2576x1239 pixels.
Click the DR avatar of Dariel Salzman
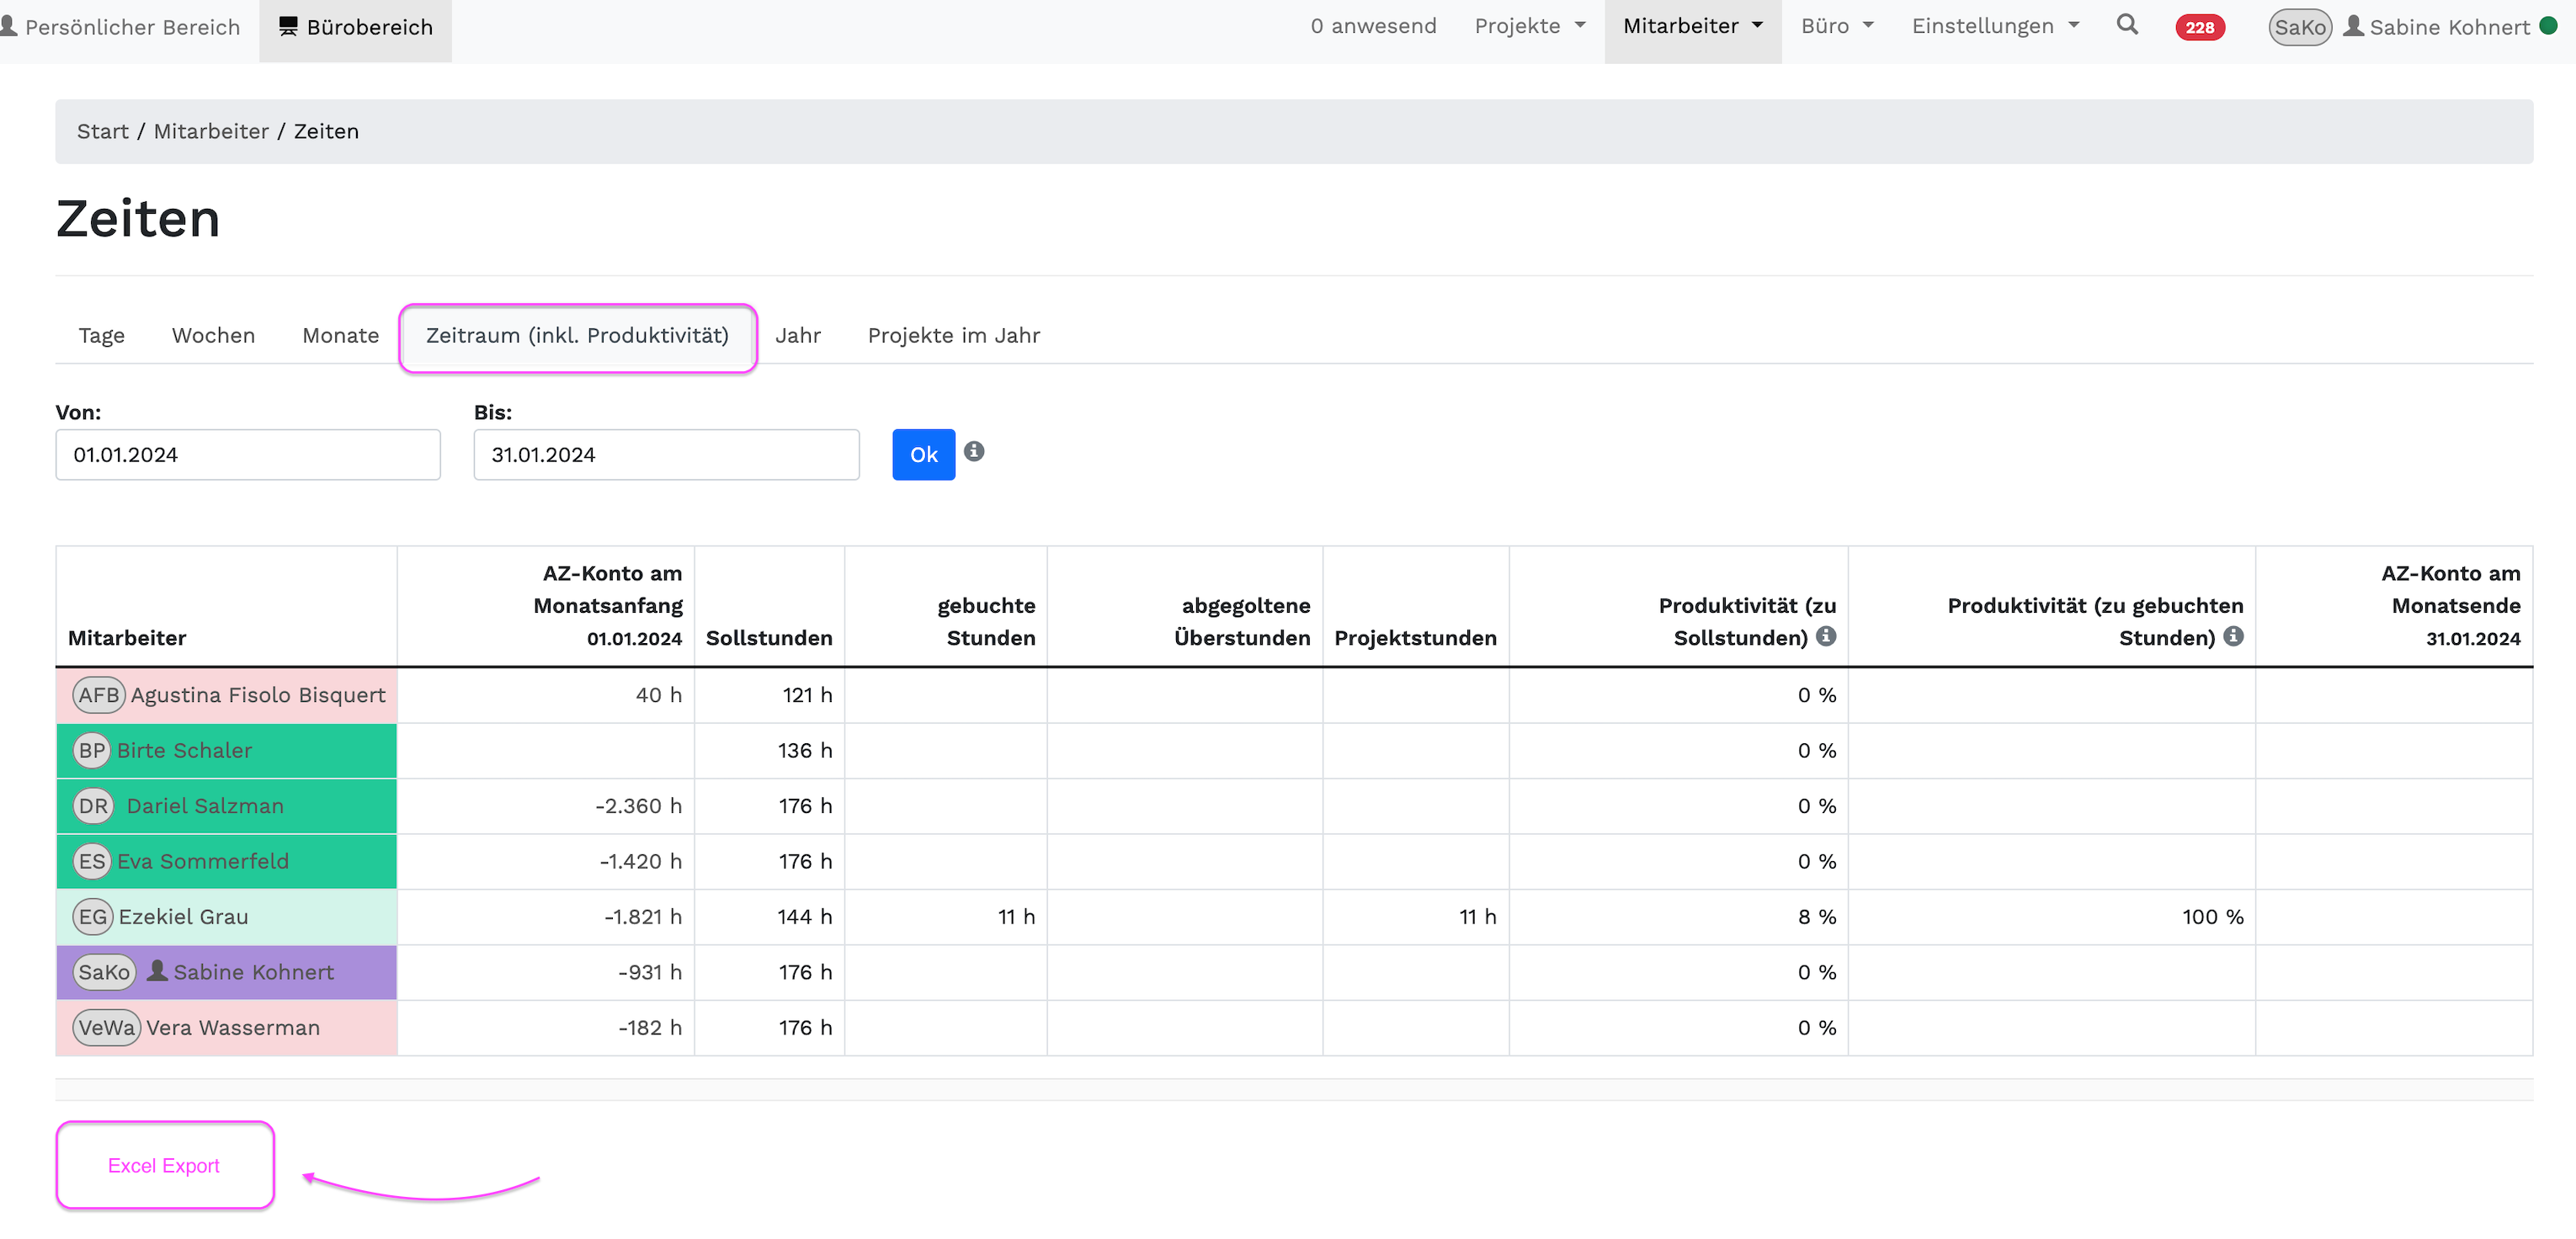coord(93,806)
